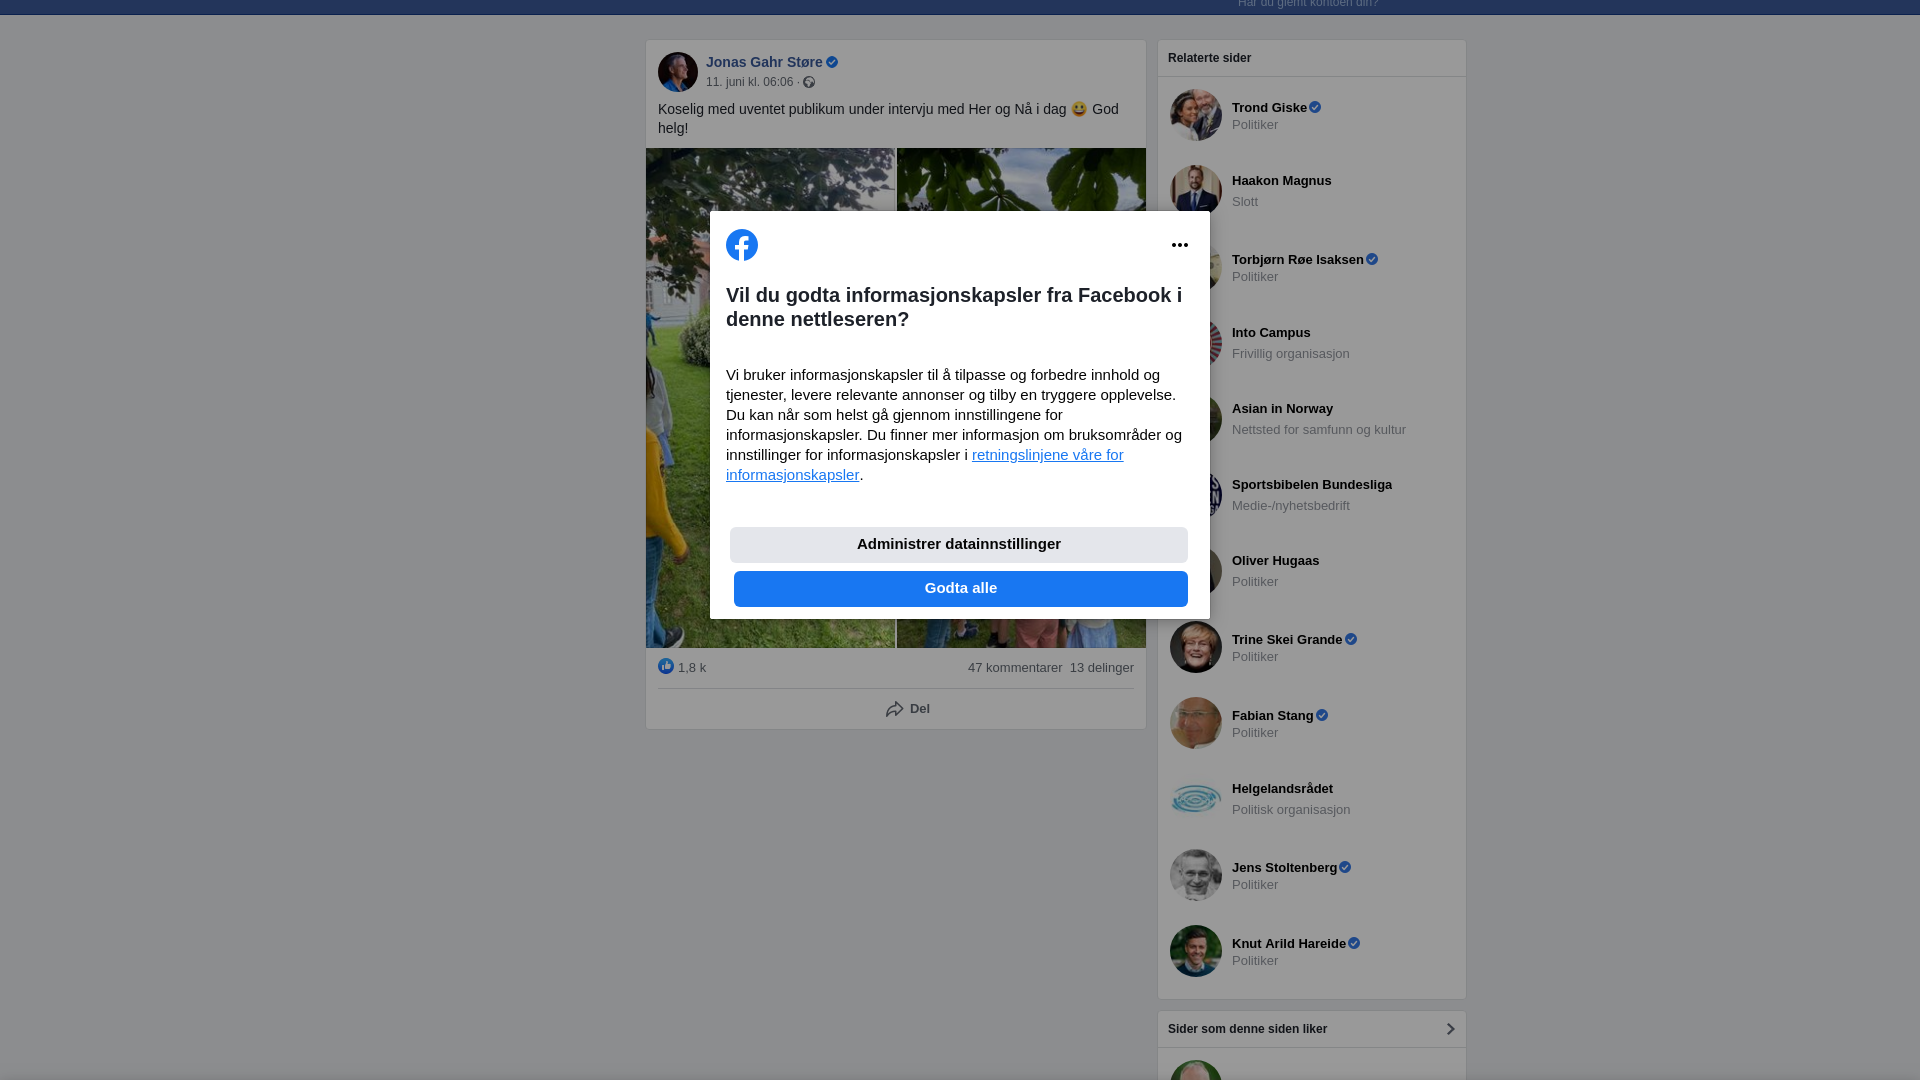Click the 'Del' share button
This screenshot has width=1920, height=1080.
click(x=908, y=709)
